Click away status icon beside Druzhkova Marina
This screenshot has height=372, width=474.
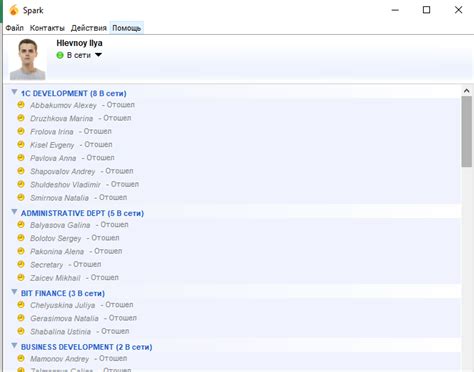21,118
